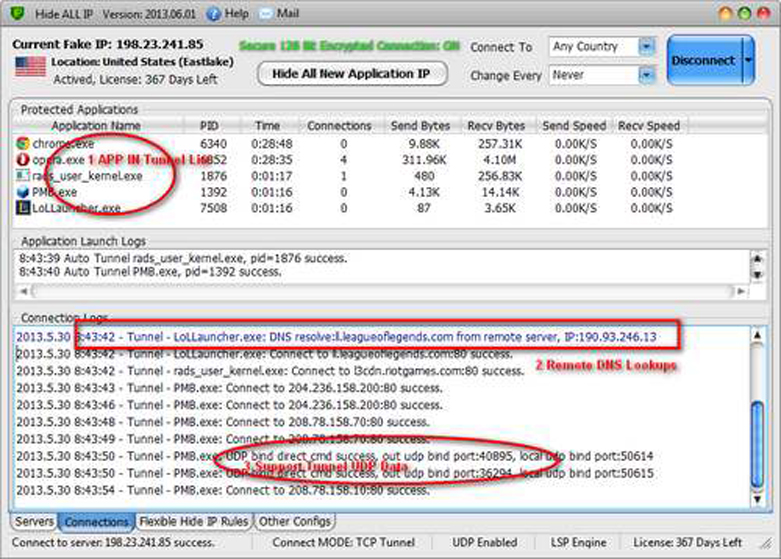Select log line 8:43:43 Connect to 204.236.158.200:80
Image resolution: width=781 pixels, height=559 pixels.
coord(229,388)
